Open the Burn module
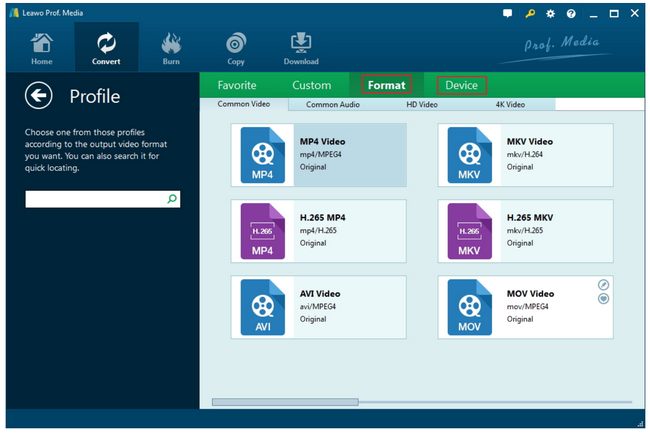The width and height of the screenshot is (650, 436). [x=172, y=47]
